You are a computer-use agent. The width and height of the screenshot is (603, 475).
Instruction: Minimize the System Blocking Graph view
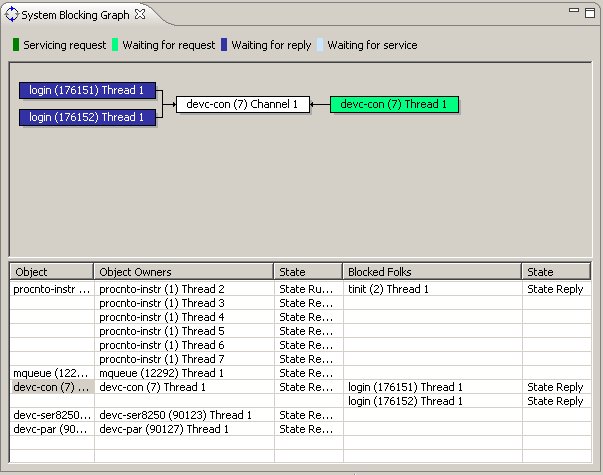click(x=574, y=12)
